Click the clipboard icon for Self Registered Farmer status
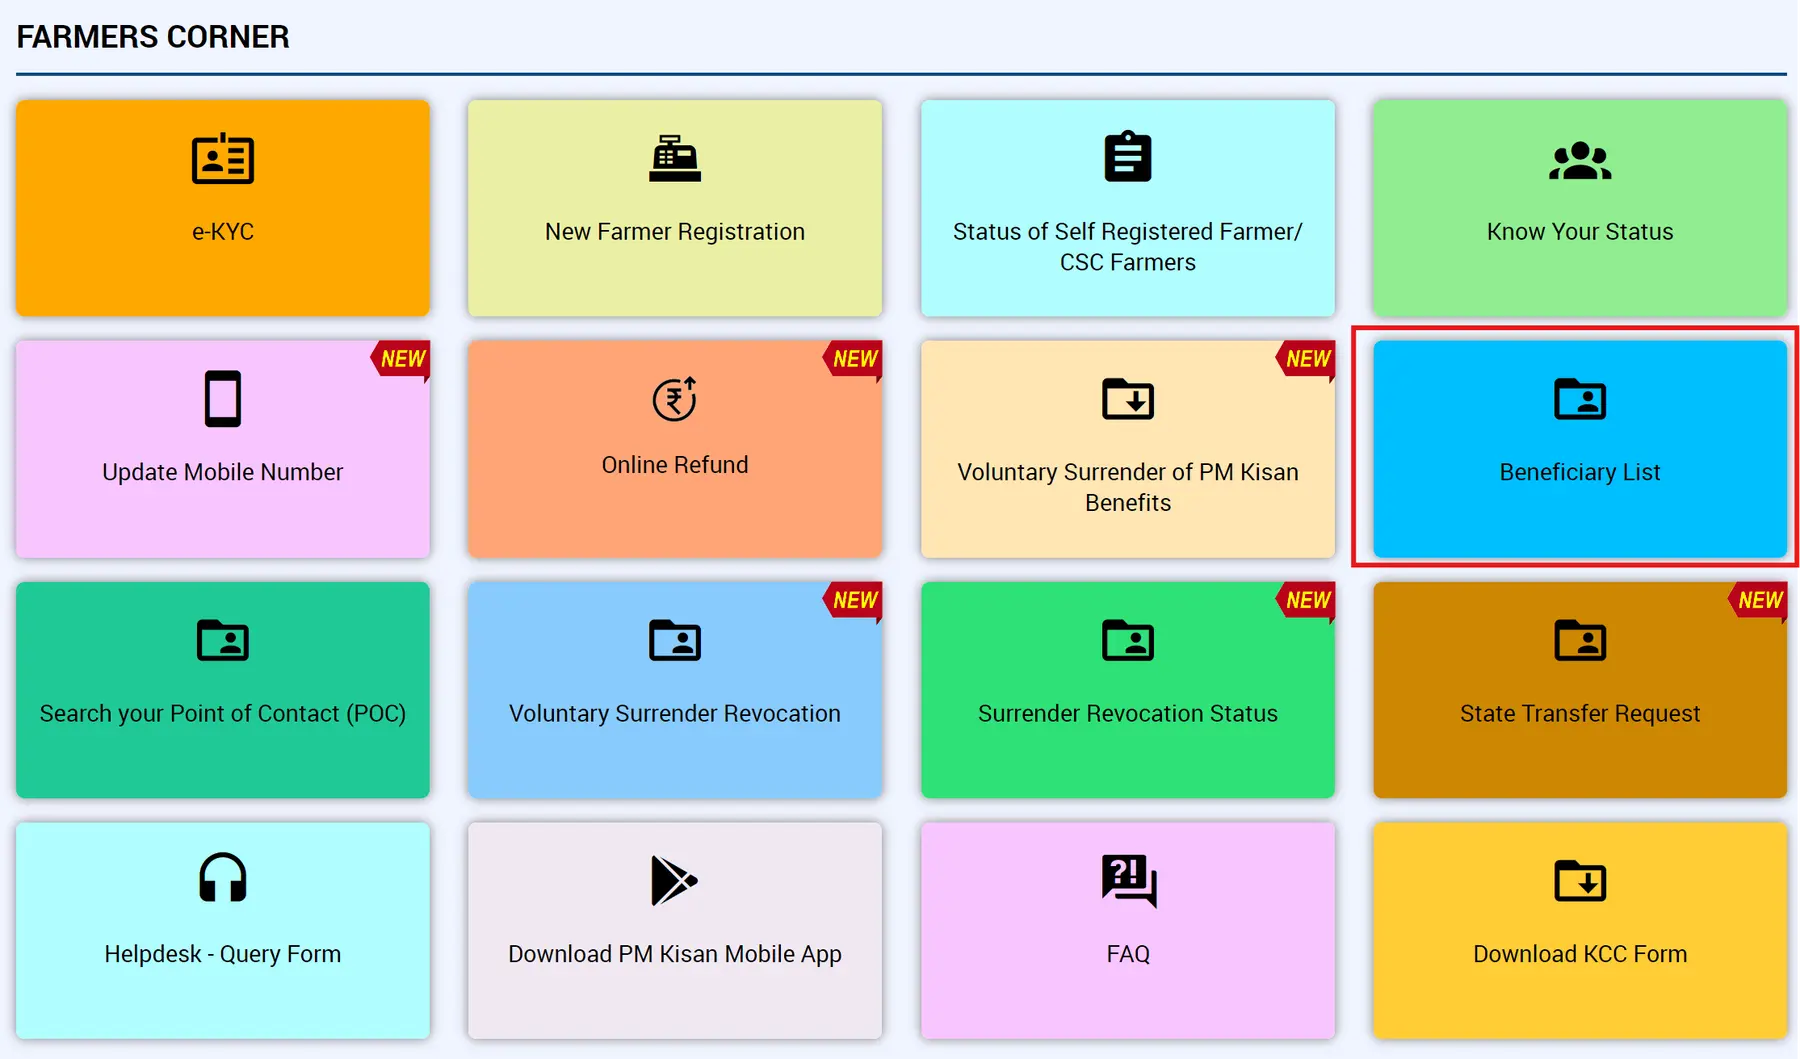1800x1059 pixels. click(x=1127, y=158)
